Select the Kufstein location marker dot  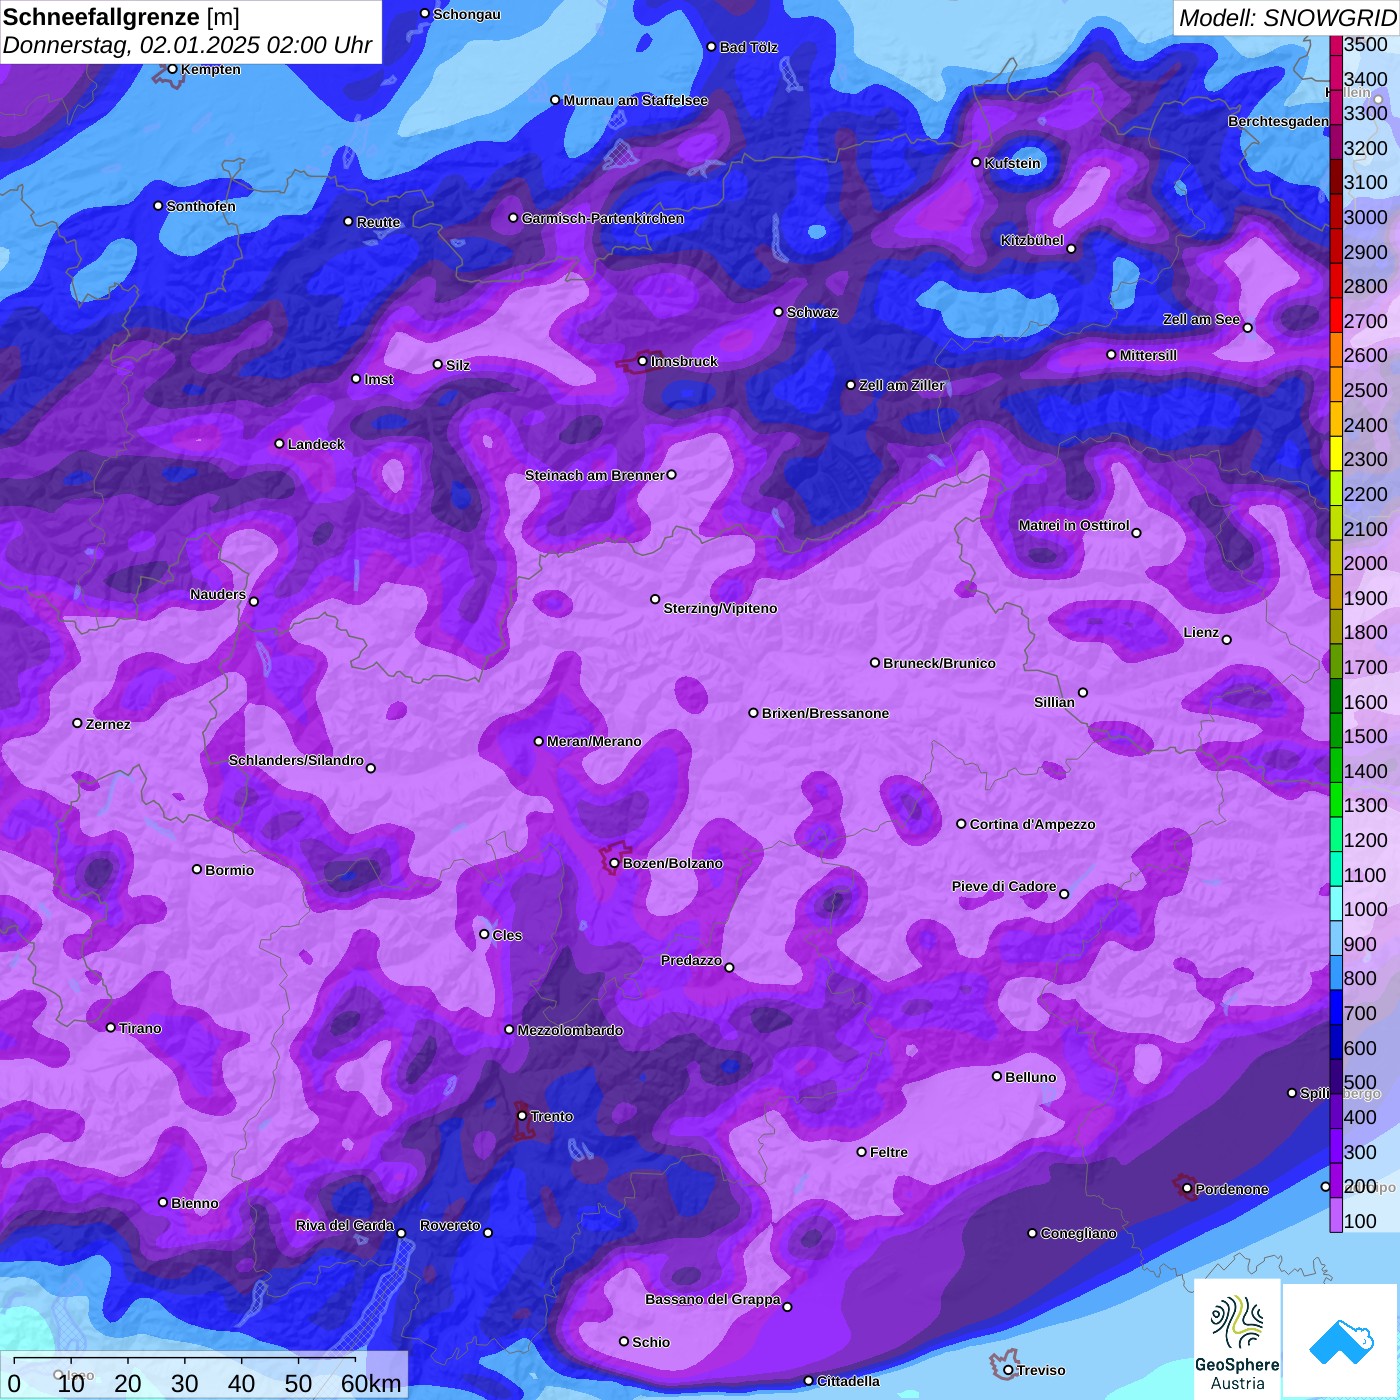(976, 162)
